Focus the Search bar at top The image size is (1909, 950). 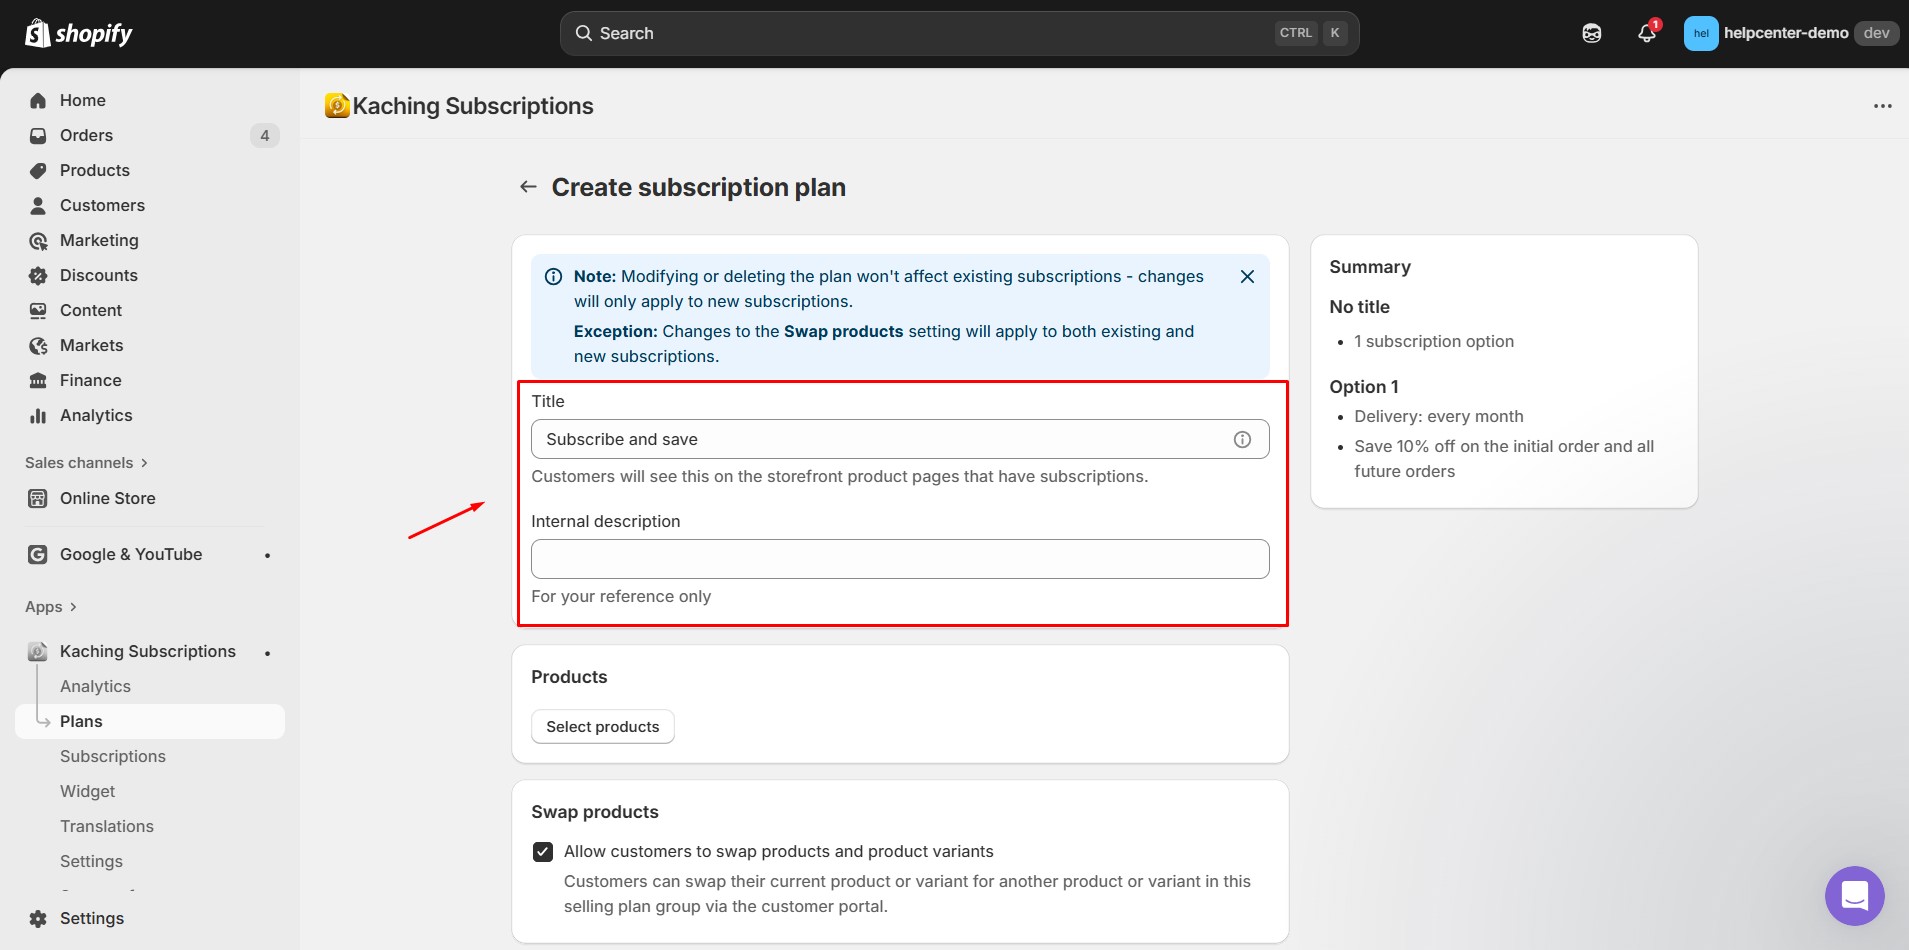(x=958, y=33)
